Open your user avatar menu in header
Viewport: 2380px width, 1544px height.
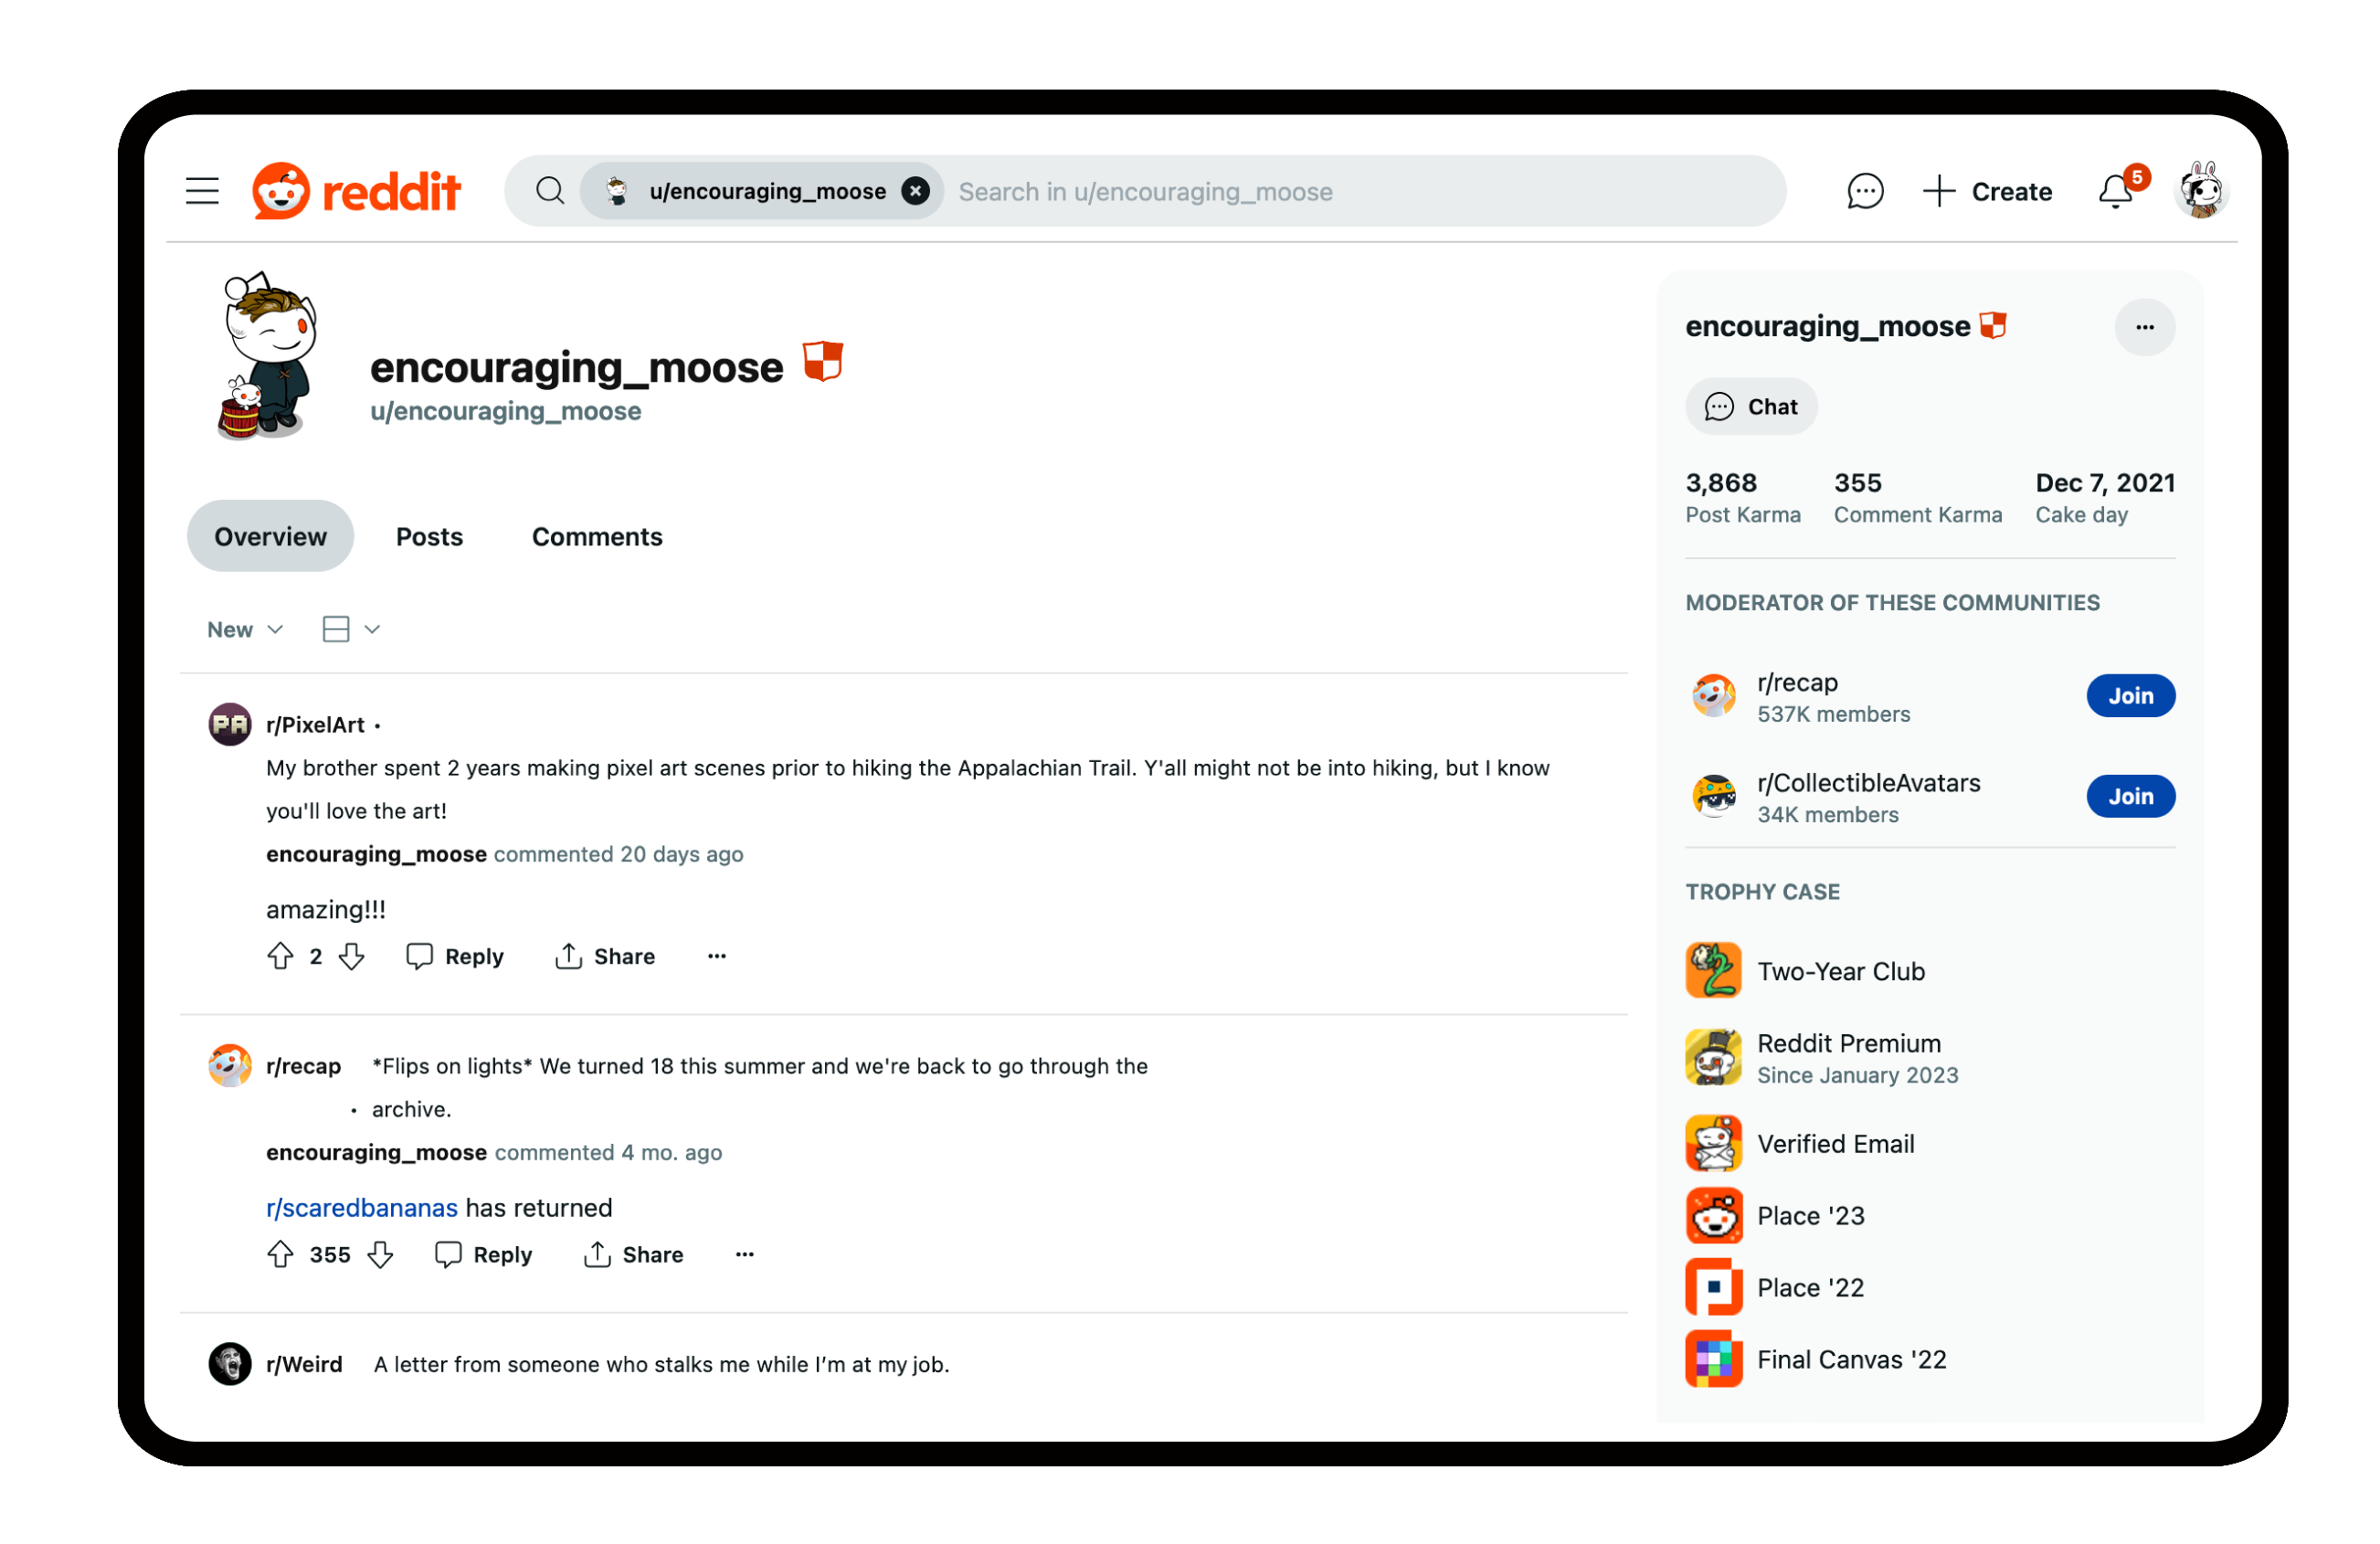(x=2200, y=190)
